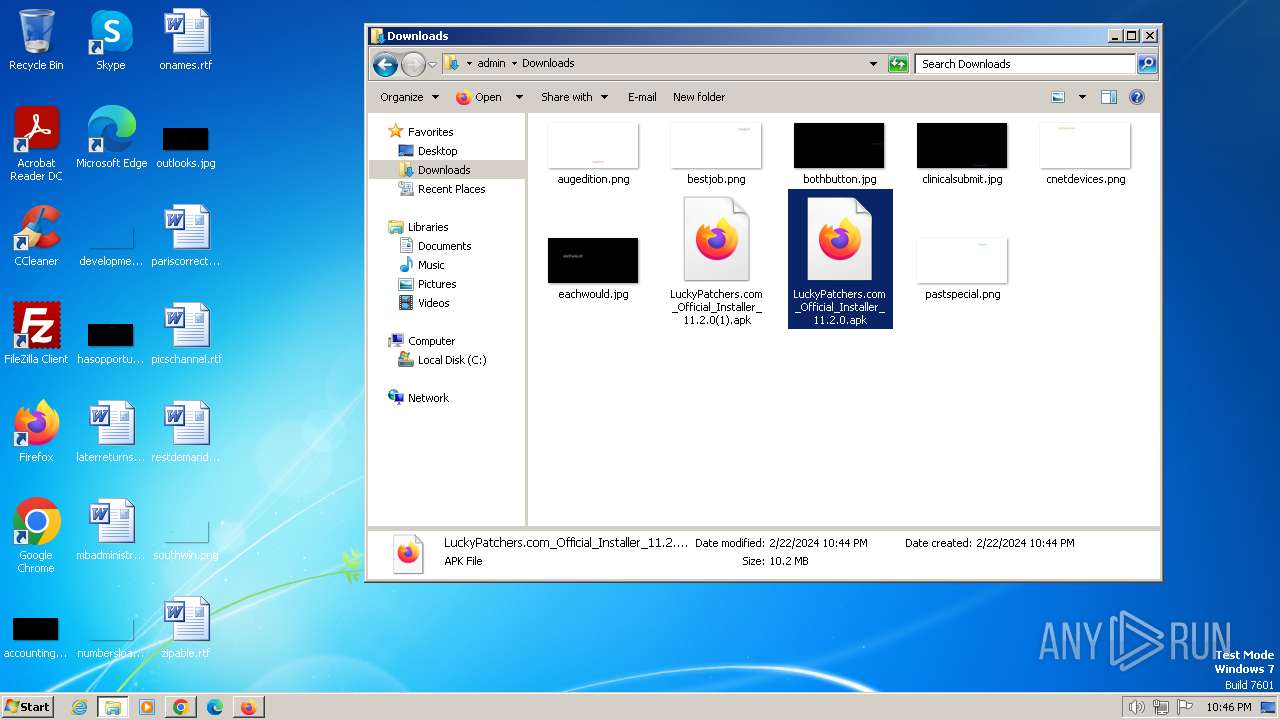1280x720 pixels.
Task: Open Videos library
Action: coord(433,303)
